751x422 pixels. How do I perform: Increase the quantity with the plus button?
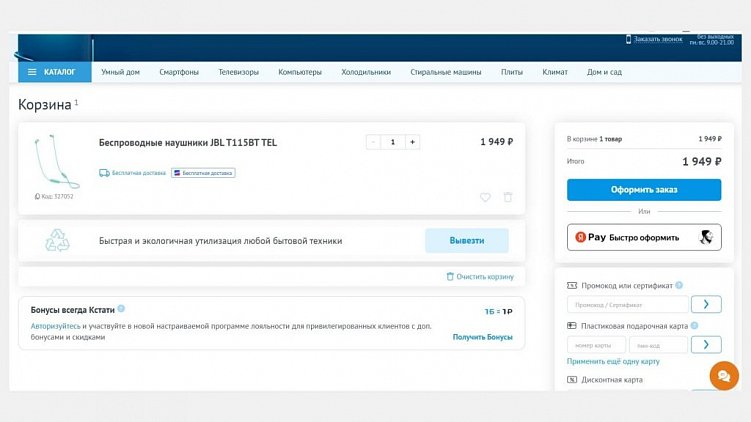coord(412,142)
